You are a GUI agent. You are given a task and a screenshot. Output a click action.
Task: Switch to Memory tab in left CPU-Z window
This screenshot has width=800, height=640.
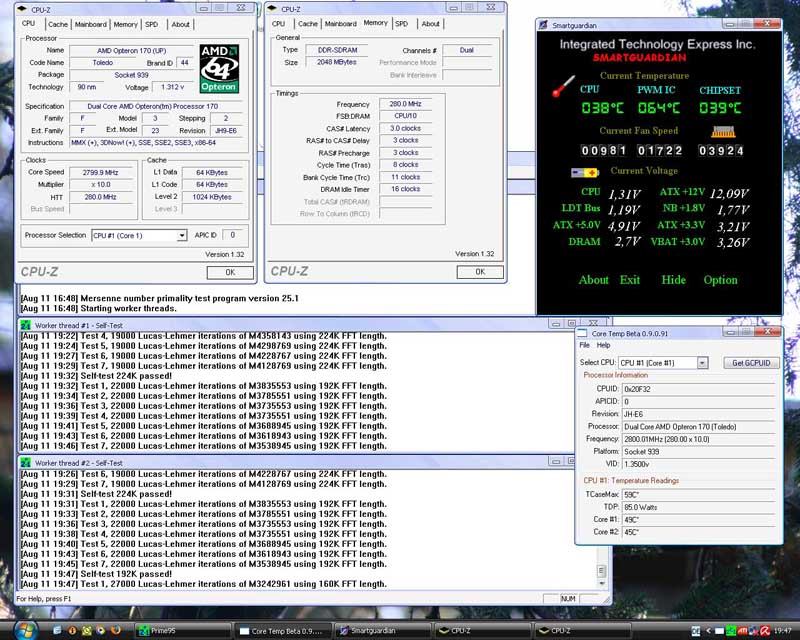click(126, 24)
